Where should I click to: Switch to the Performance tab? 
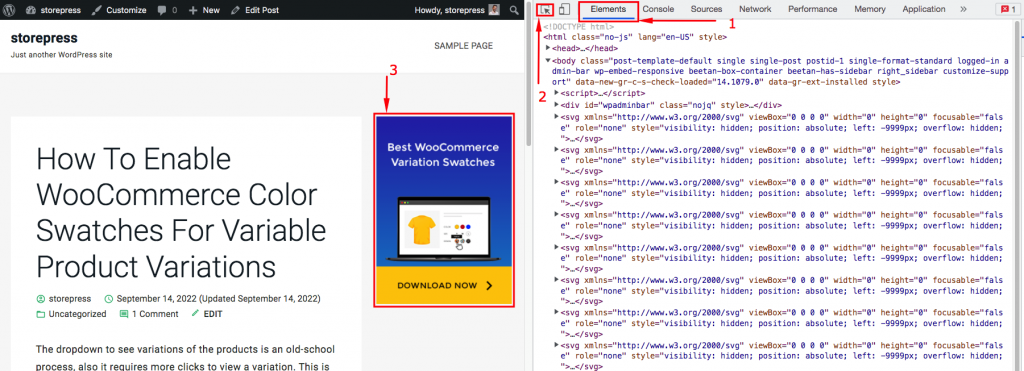coord(812,9)
